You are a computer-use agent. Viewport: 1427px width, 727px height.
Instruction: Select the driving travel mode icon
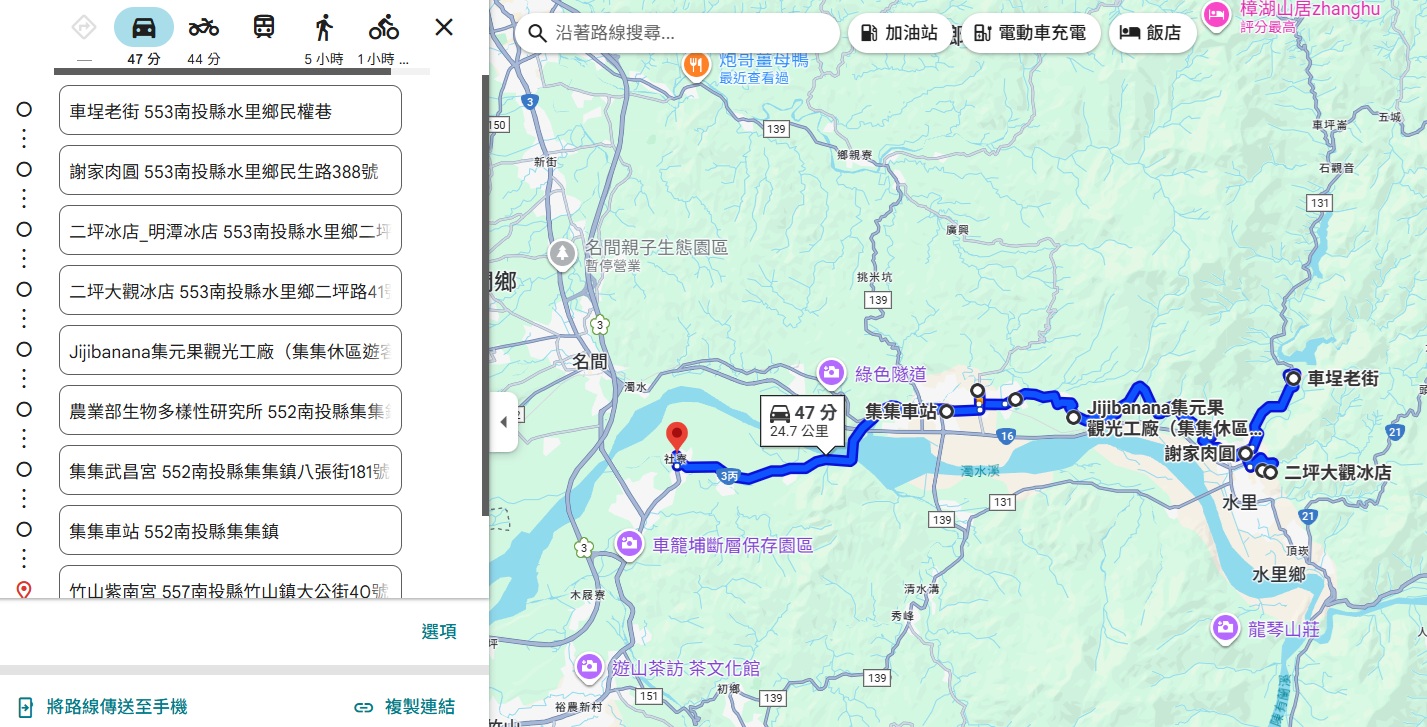pyautogui.click(x=144, y=27)
